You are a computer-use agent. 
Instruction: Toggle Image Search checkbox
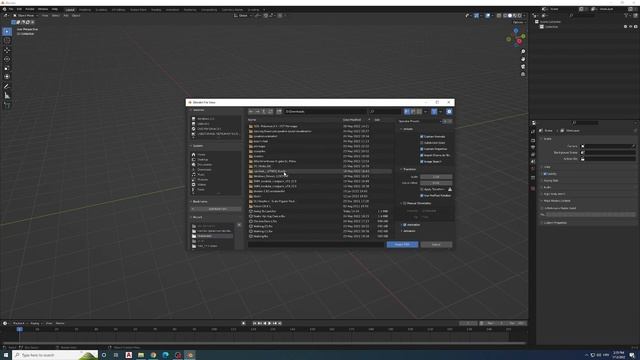tap(422, 162)
